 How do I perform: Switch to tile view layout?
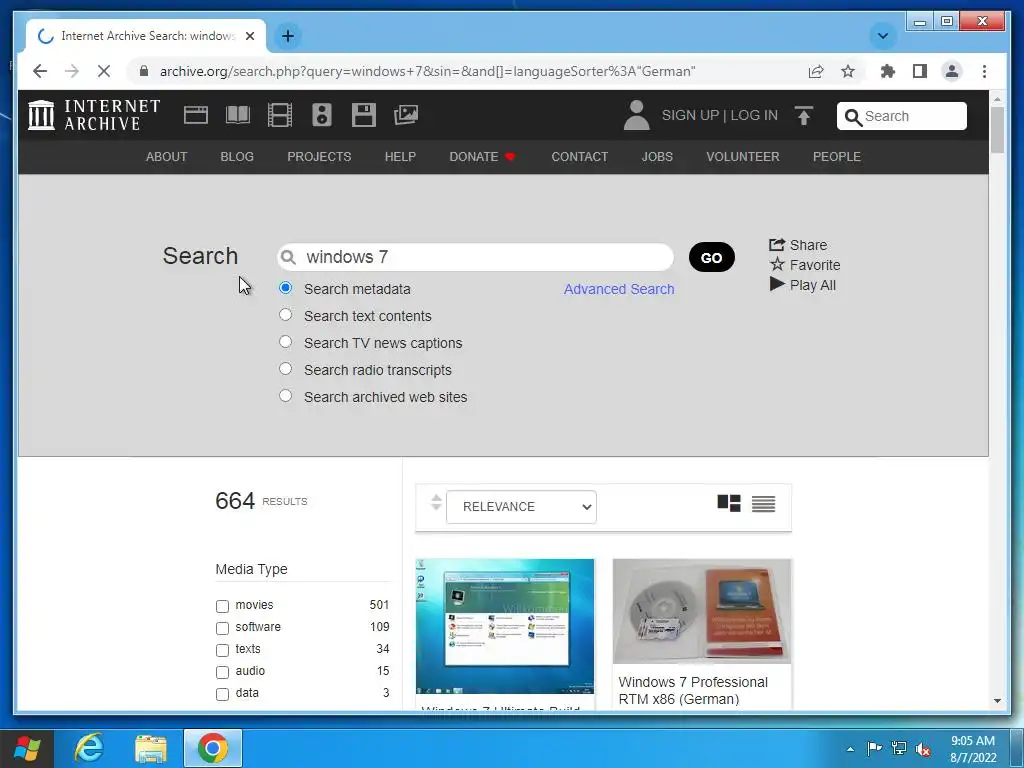click(729, 504)
